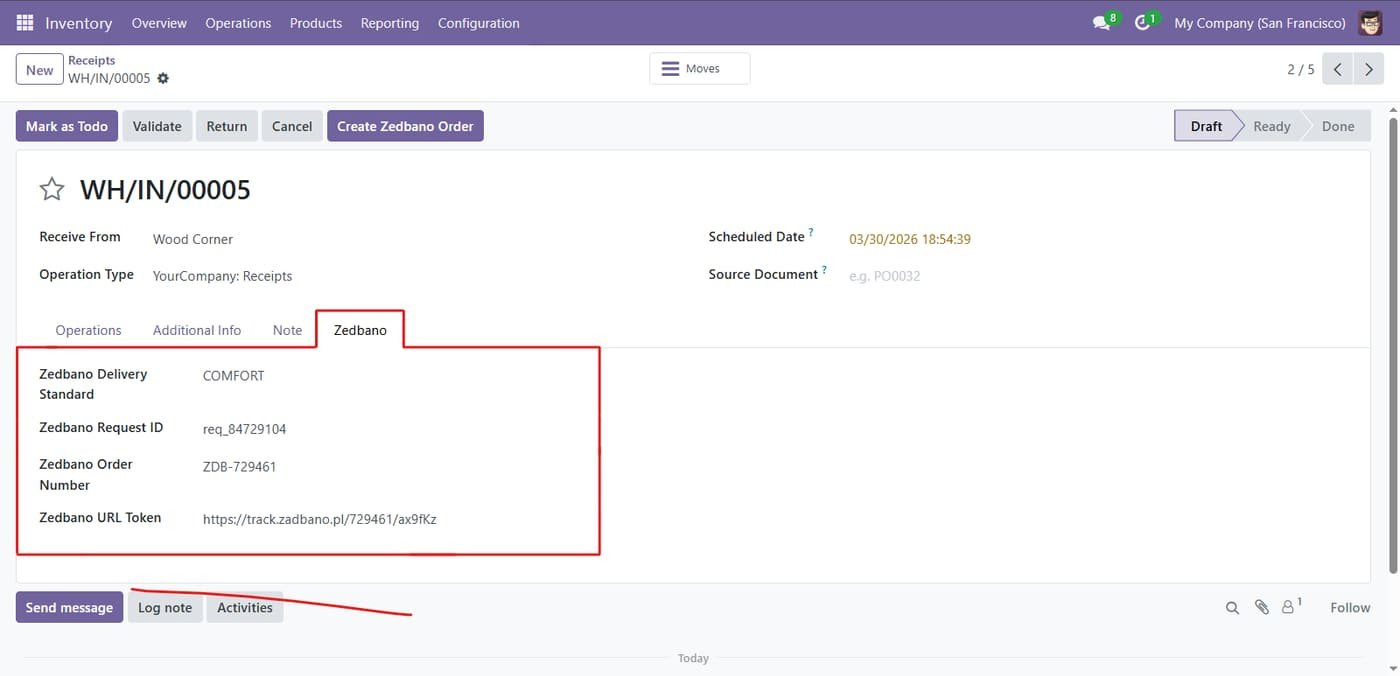
Task: Open the Activities button
Action: (245, 607)
